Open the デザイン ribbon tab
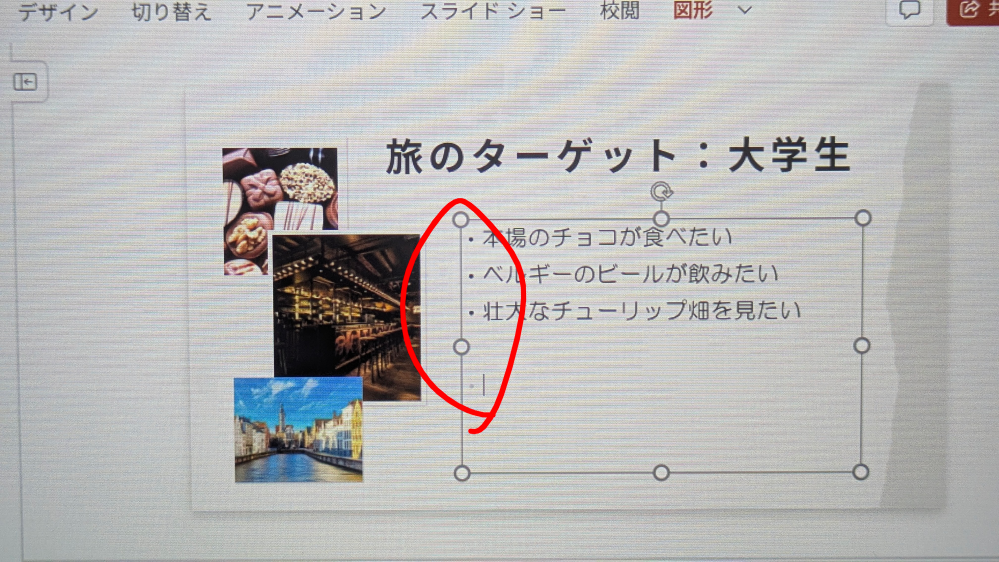999x562 pixels. pos(58,11)
